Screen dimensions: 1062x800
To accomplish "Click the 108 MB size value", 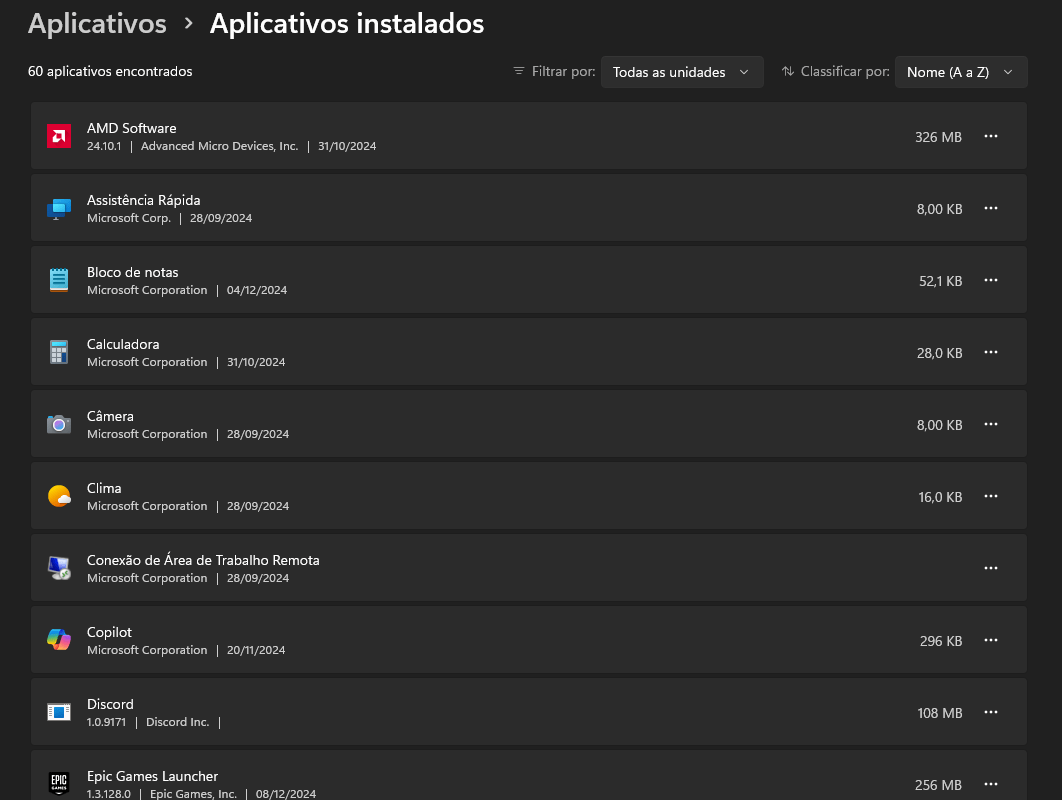I will (939, 713).
